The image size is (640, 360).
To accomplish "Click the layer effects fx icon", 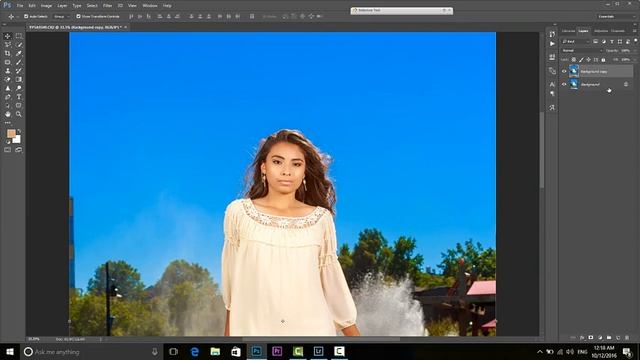I will click(x=582, y=338).
